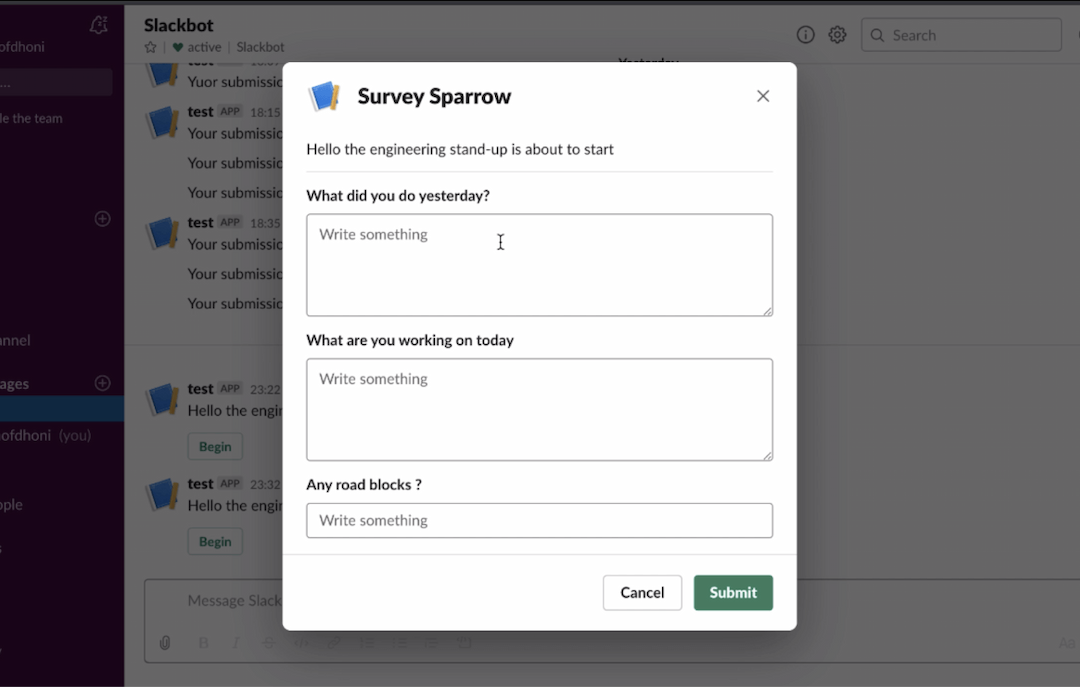Click the plus icon beside 'ages' in sidebar

coord(102,383)
